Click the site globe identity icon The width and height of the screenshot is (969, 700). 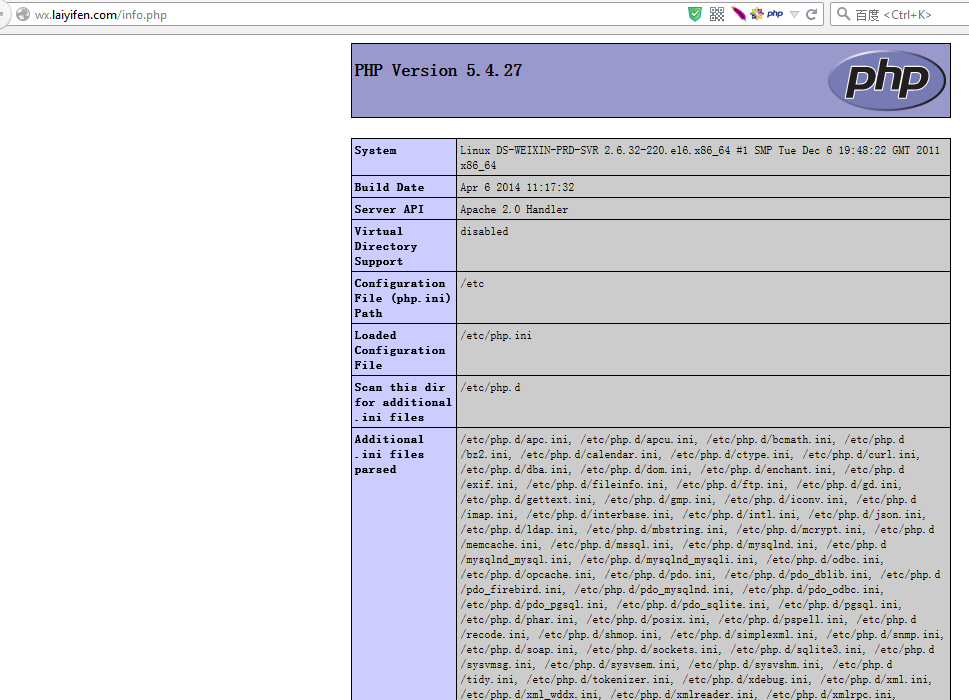[x=23, y=14]
